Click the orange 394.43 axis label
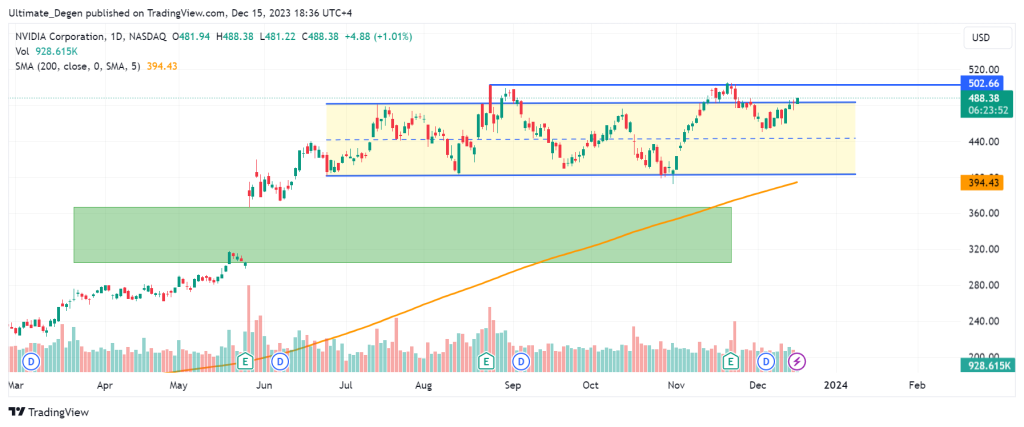Viewport: 1024px width, 427px height. (x=980, y=183)
